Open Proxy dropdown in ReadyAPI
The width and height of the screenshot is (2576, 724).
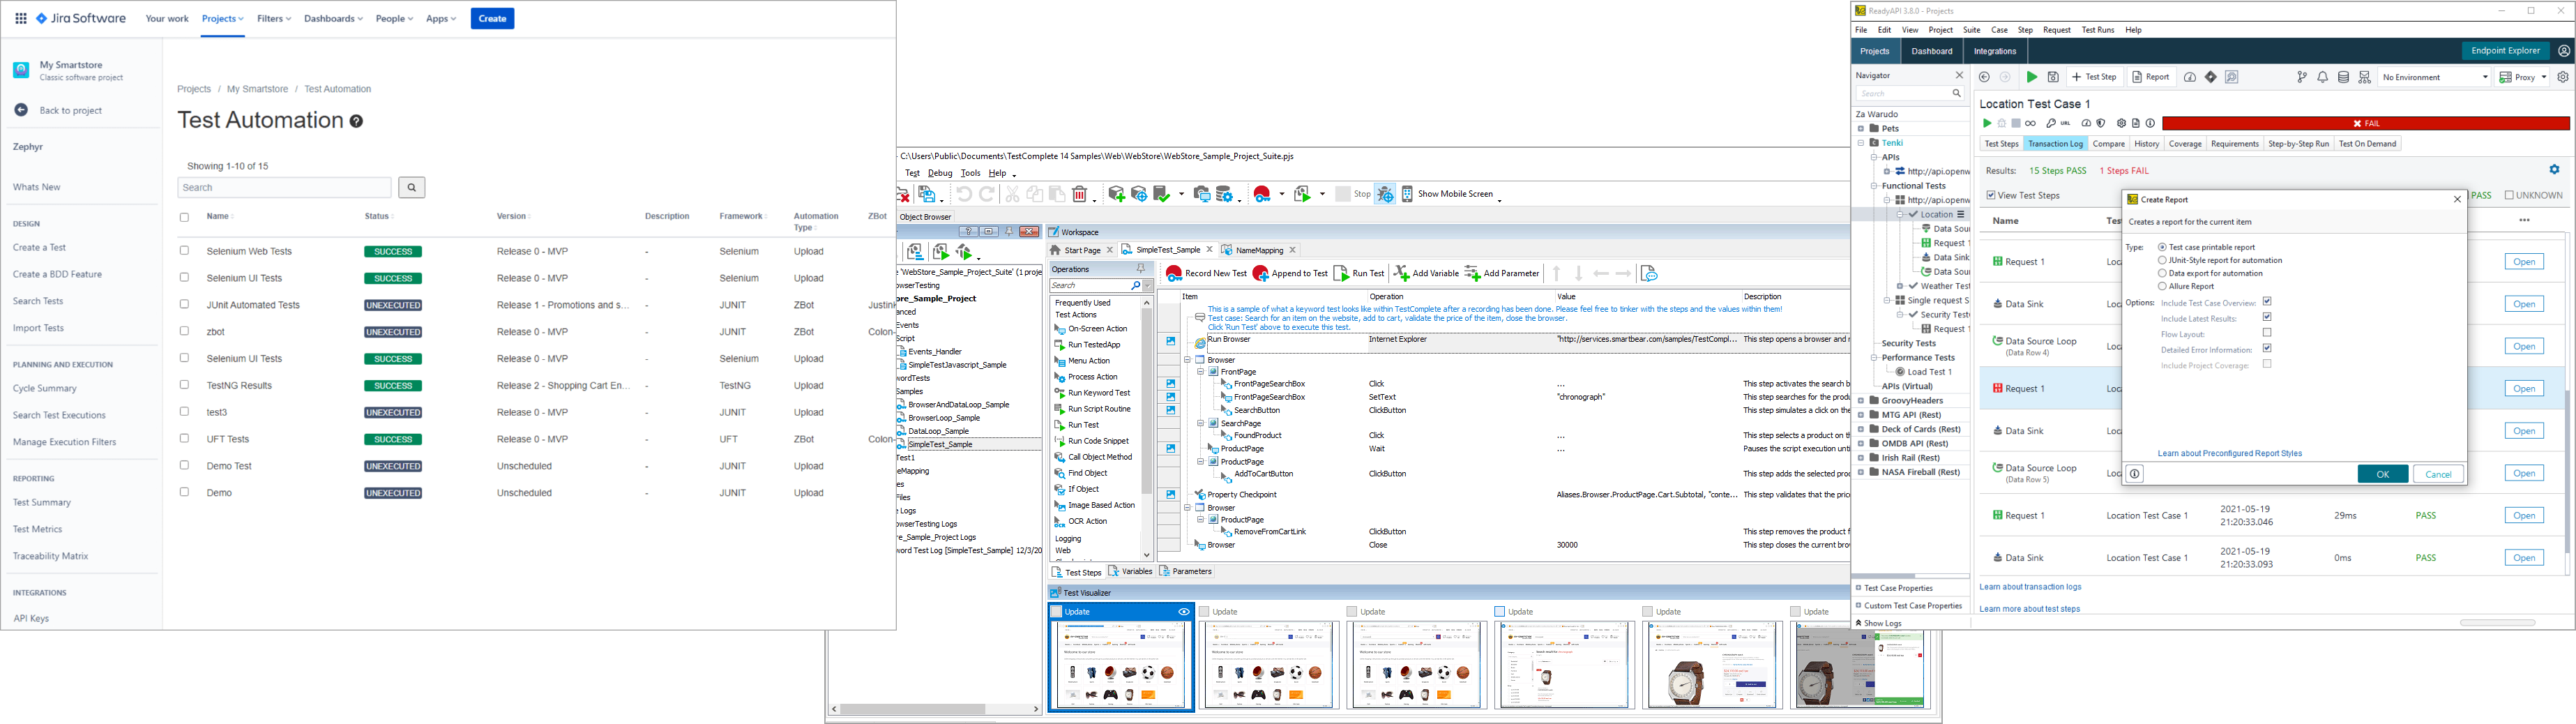pos(2522,77)
